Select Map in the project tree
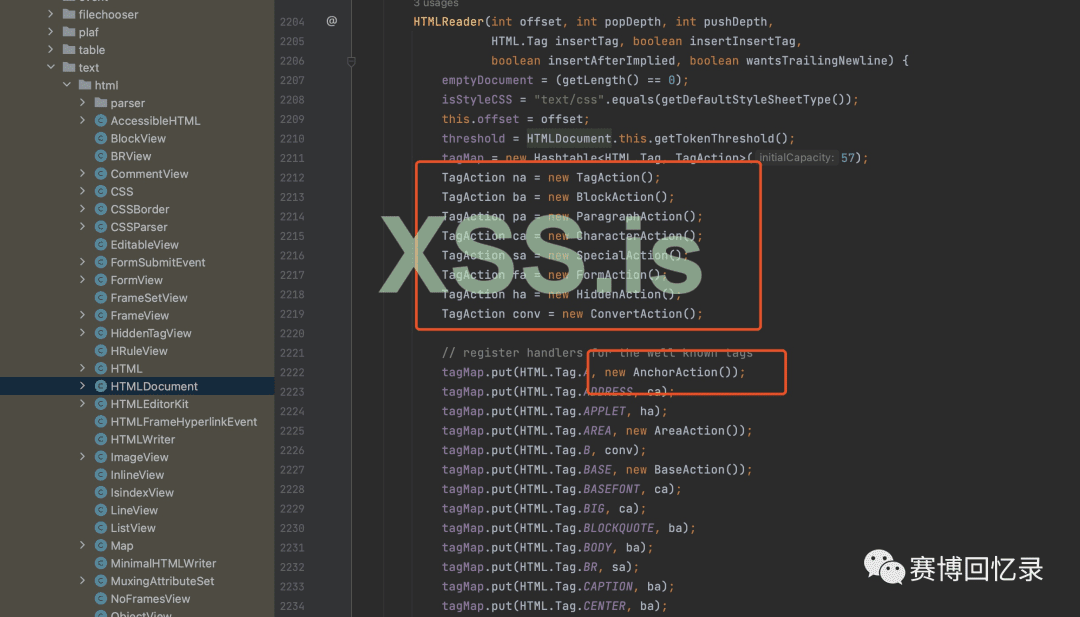 tap(122, 546)
